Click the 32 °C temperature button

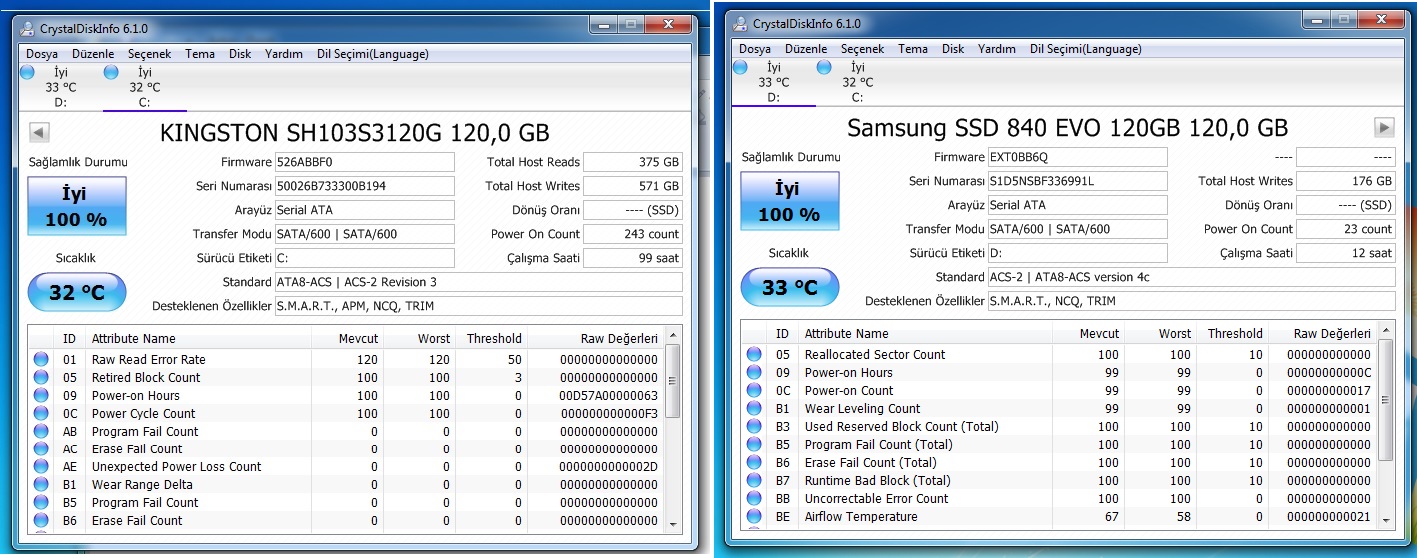(77, 293)
